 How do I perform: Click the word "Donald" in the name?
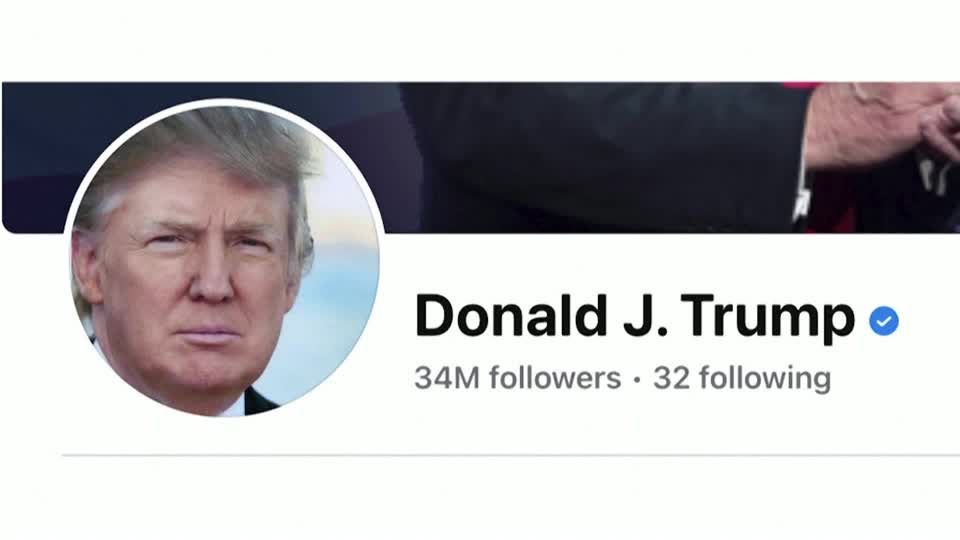point(511,315)
